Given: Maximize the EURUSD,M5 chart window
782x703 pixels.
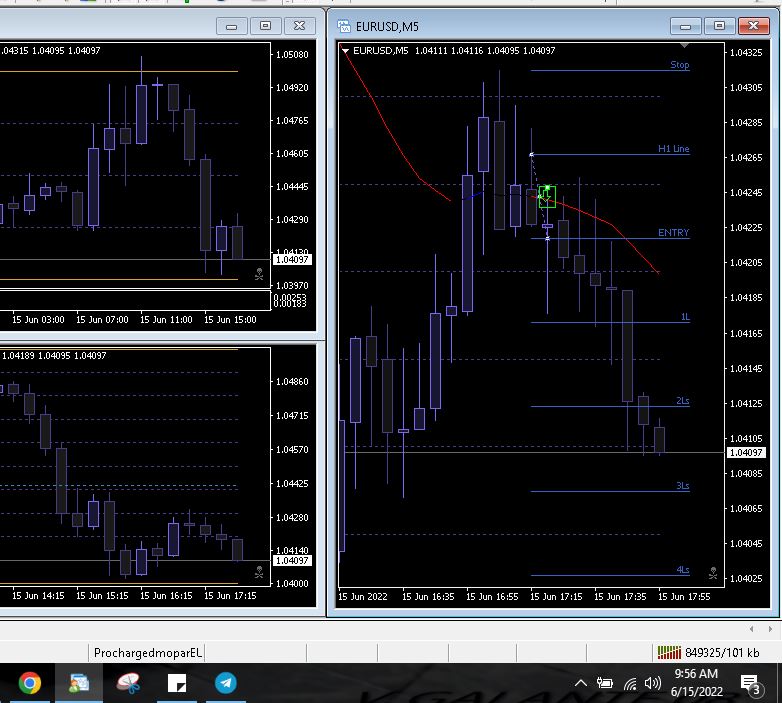Looking at the screenshot, I should click(718, 26).
